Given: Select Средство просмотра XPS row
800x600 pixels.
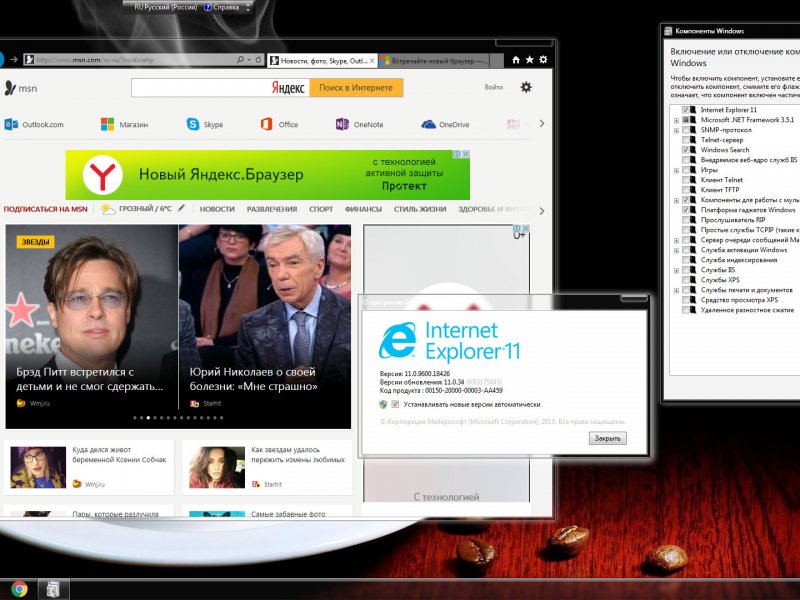Looking at the screenshot, I should pyautogui.click(x=739, y=300).
